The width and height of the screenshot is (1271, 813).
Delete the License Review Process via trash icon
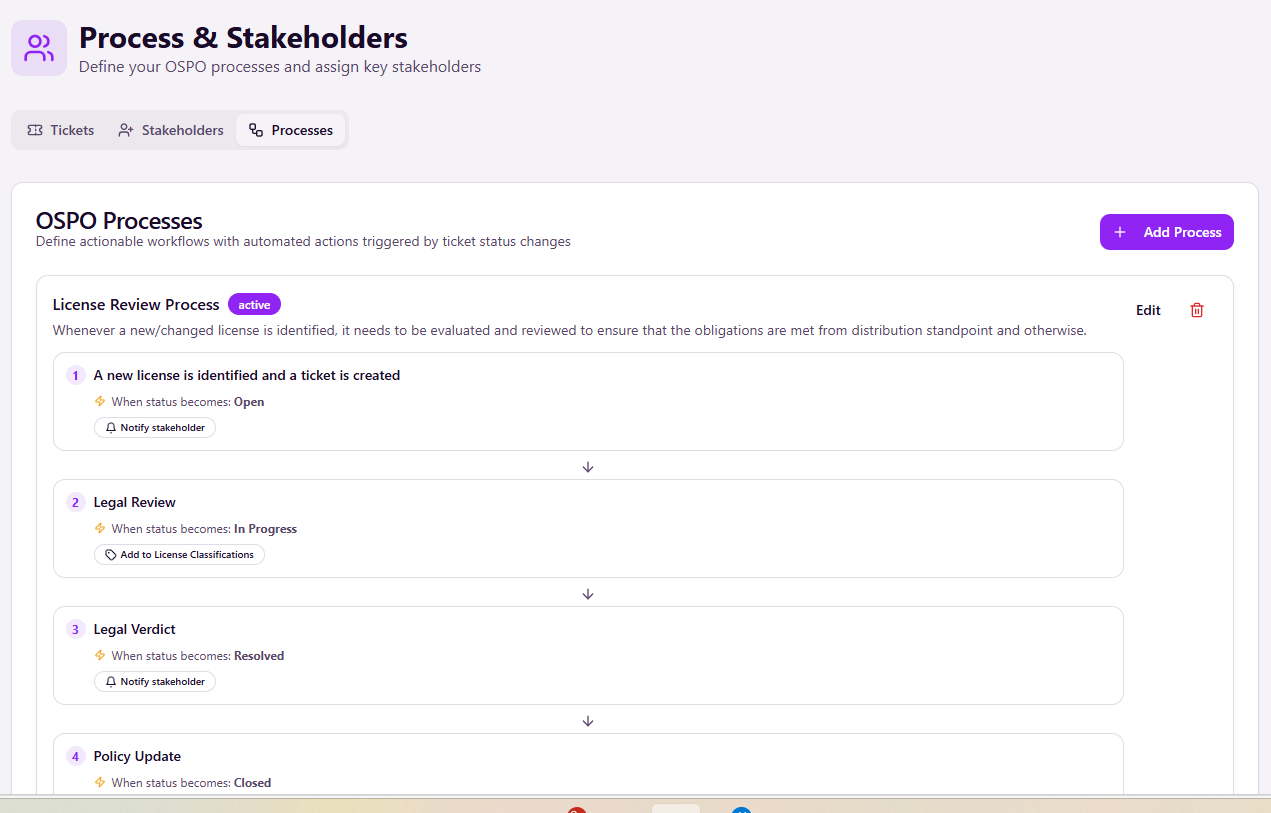1197,310
